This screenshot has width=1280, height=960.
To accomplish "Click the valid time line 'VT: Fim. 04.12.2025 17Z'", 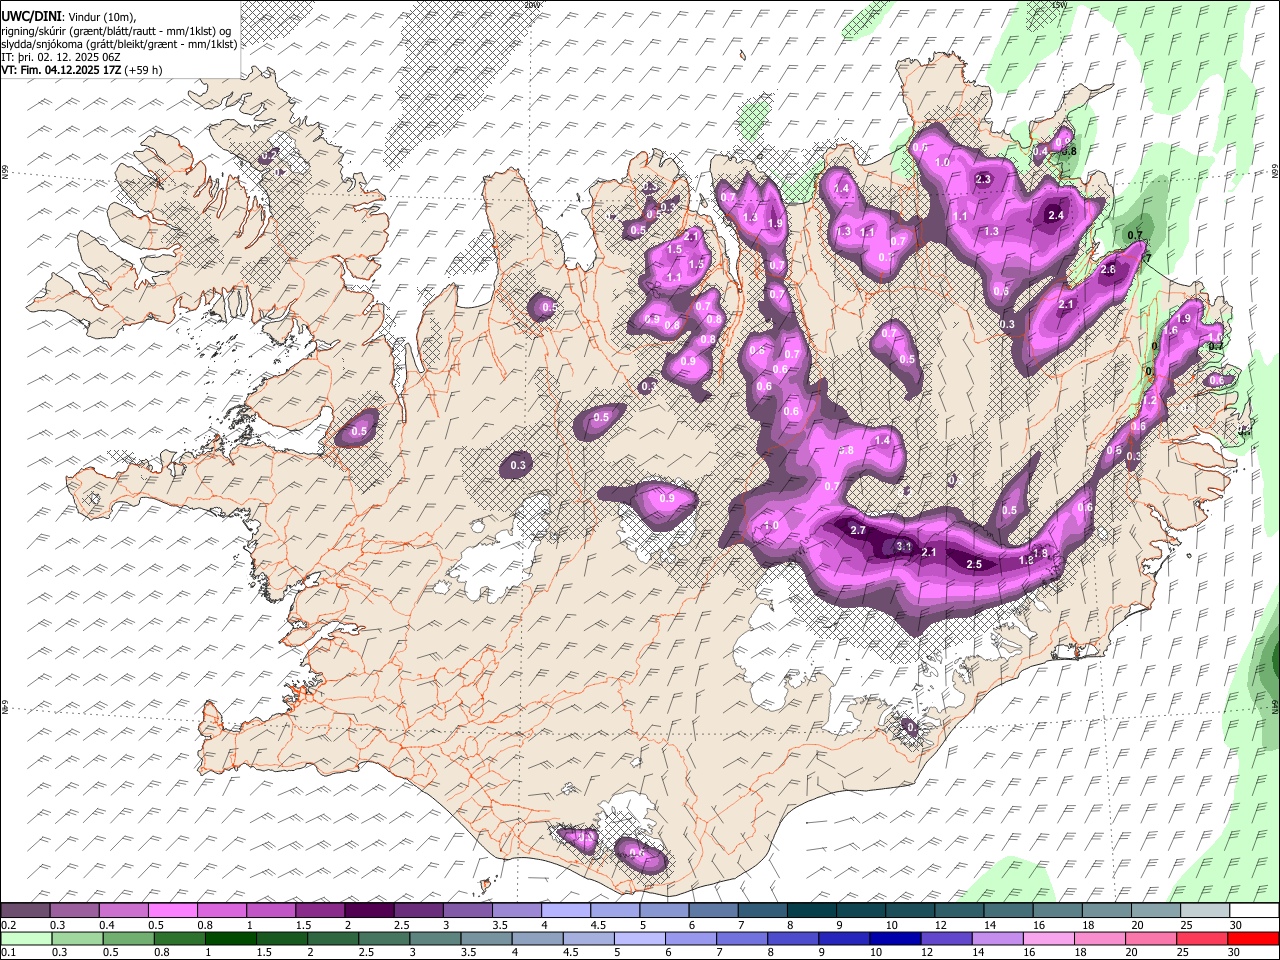I will coord(61,70).
